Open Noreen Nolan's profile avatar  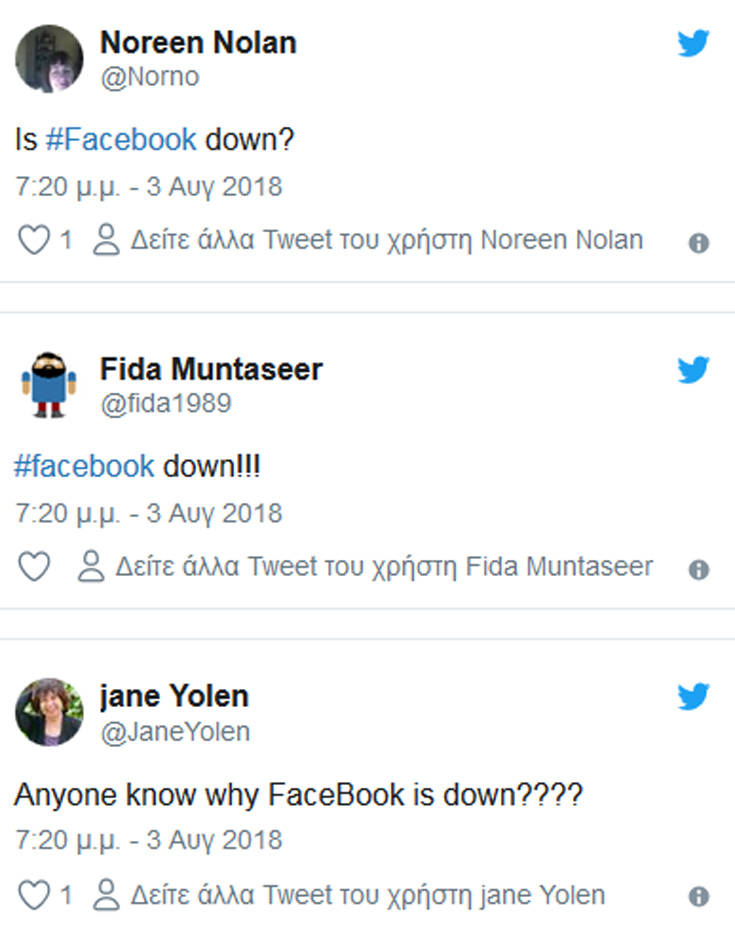[49, 58]
